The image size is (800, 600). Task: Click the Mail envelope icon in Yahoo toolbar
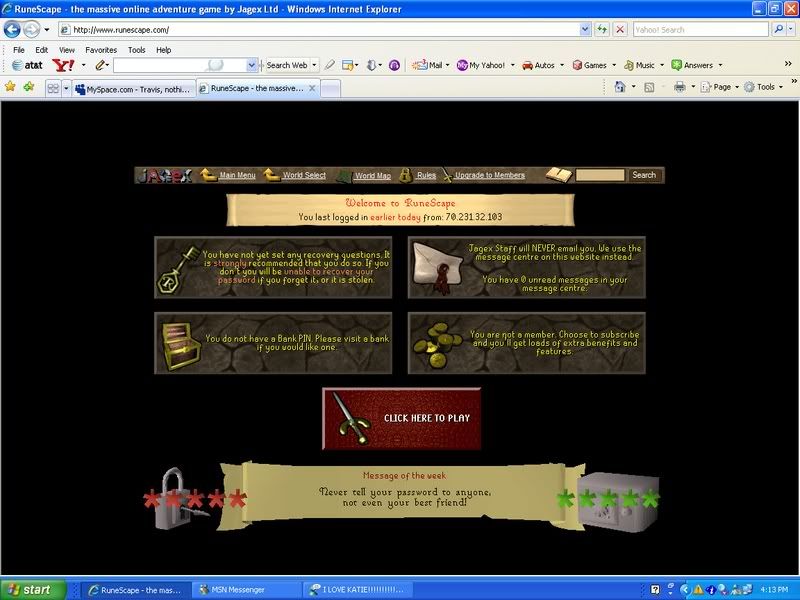(419, 65)
